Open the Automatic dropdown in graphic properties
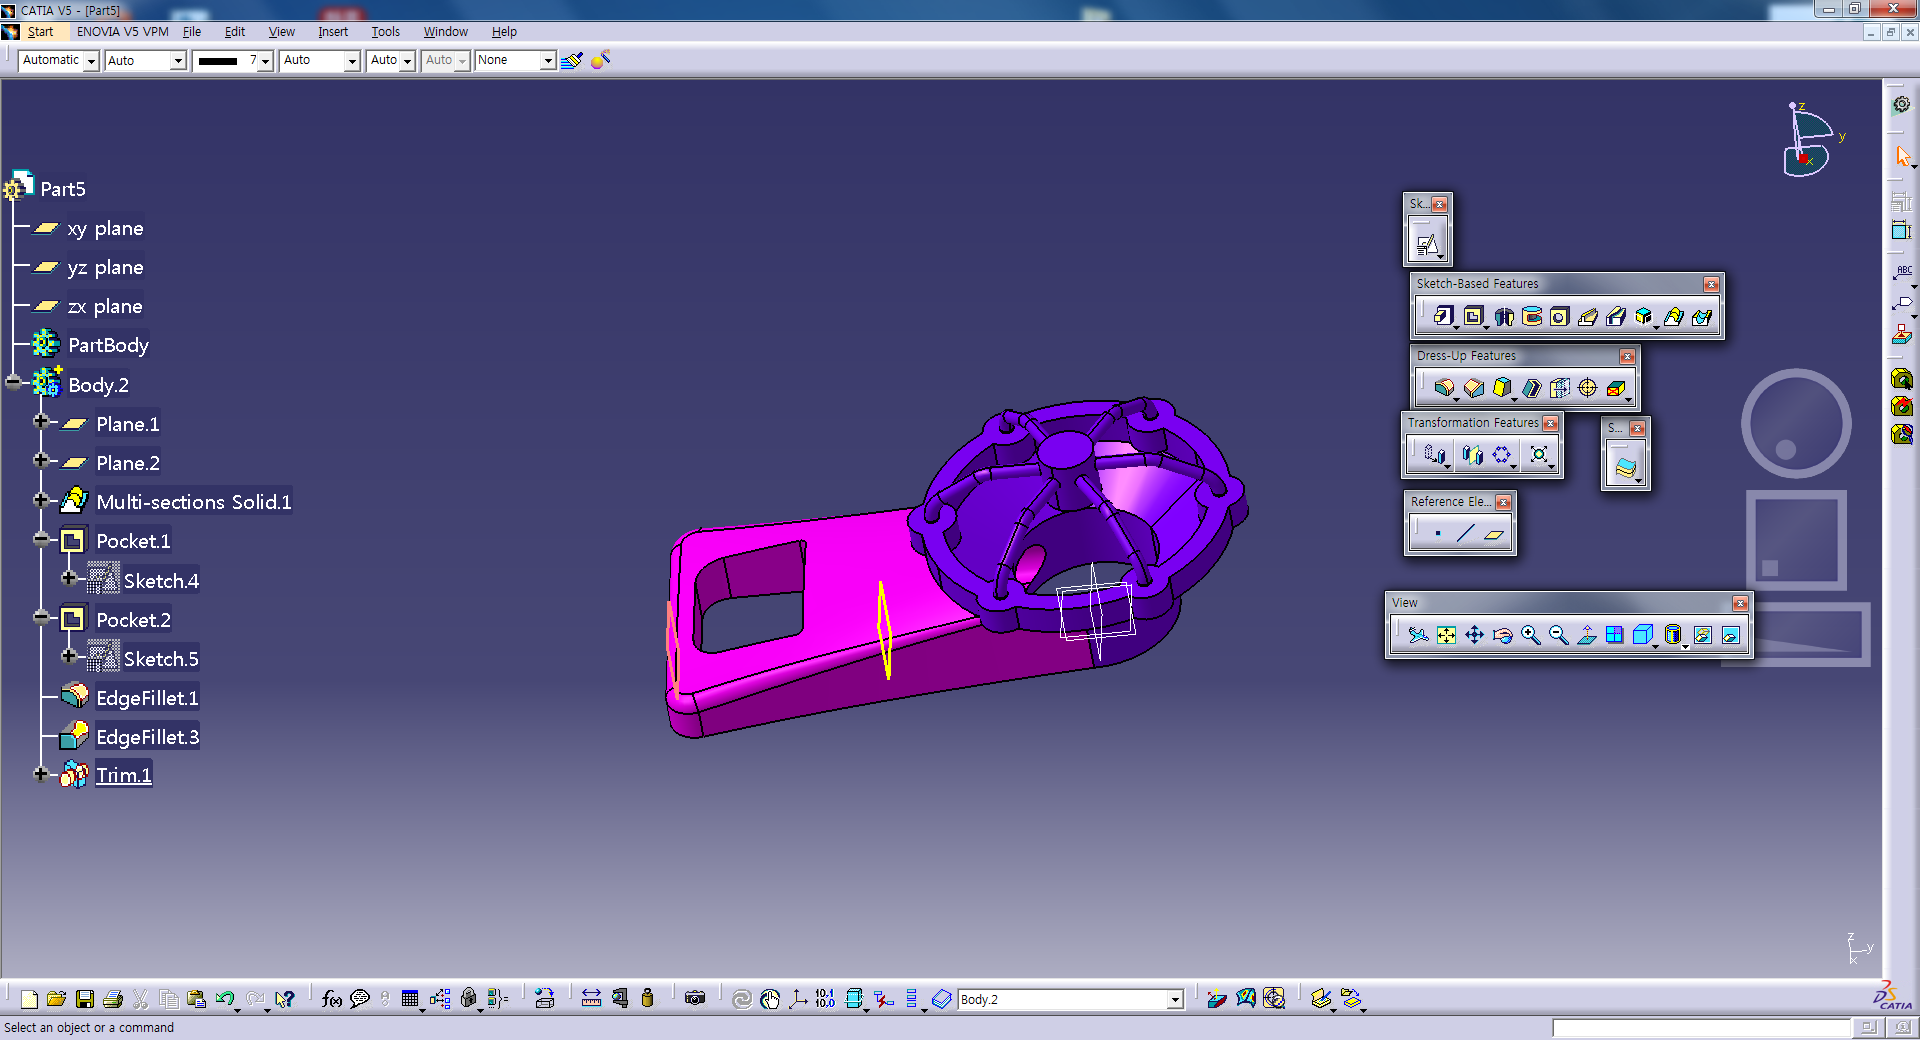The height and width of the screenshot is (1040, 1920). click(91, 61)
